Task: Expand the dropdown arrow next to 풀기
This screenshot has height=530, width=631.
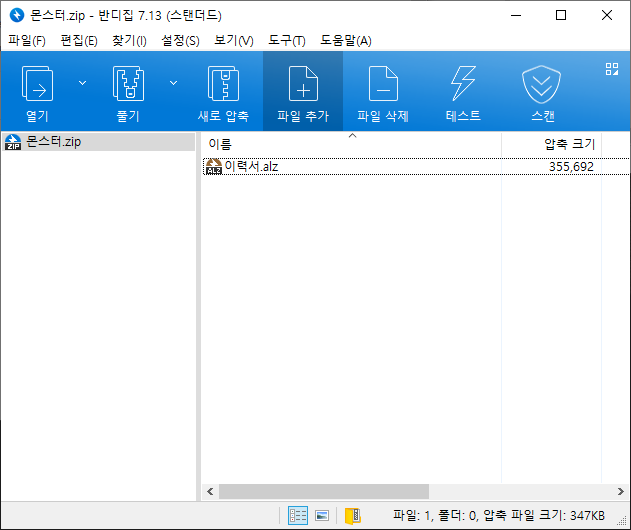Action: pos(174,82)
